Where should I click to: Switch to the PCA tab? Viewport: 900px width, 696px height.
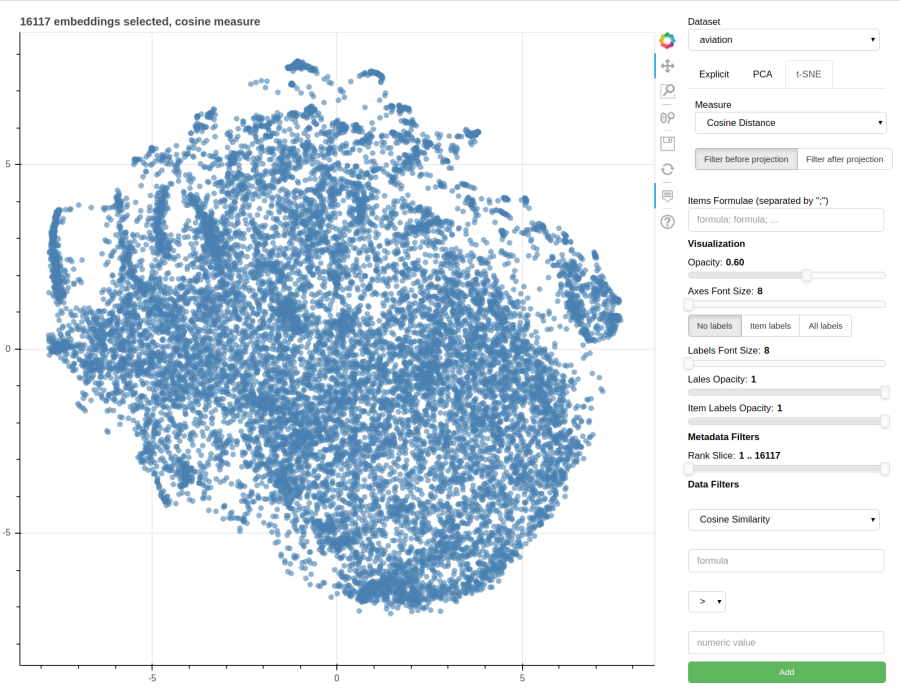click(762, 74)
